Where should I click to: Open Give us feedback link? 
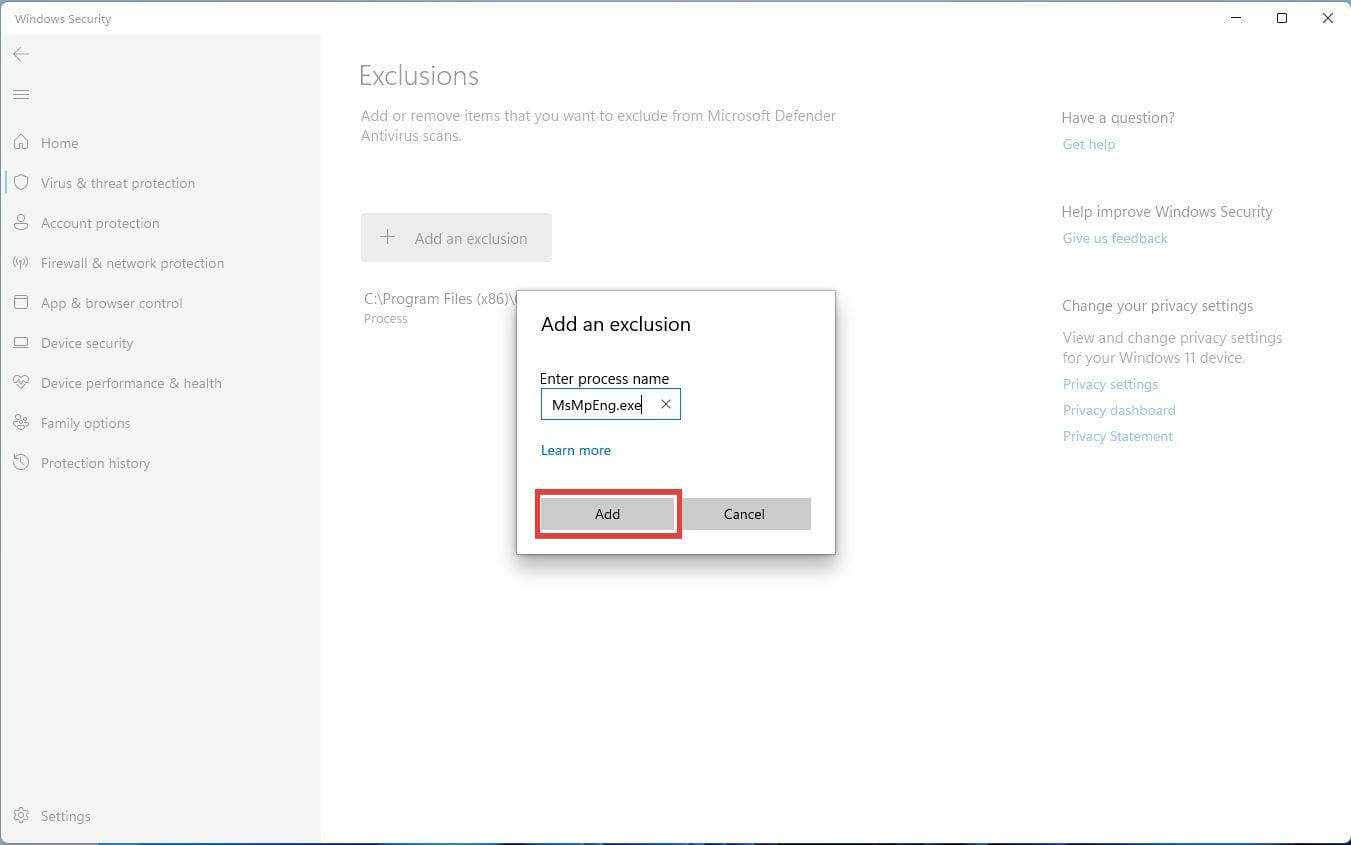point(1115,238)
